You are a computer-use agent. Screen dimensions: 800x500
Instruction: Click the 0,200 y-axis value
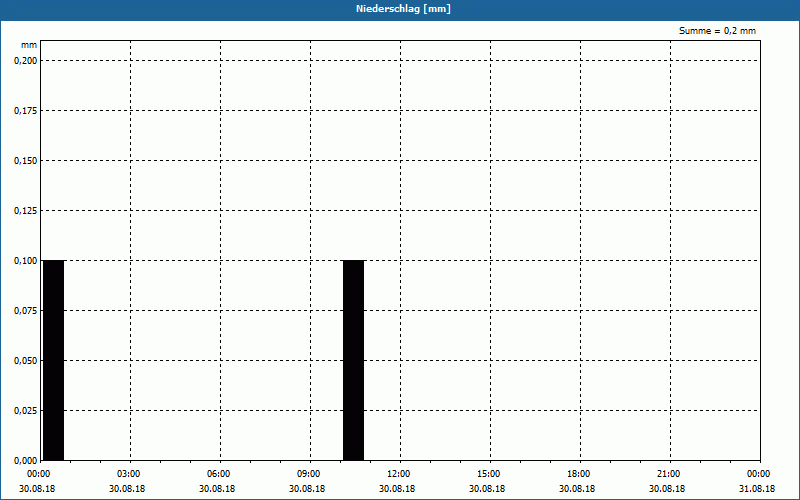[x=26, y=61]
